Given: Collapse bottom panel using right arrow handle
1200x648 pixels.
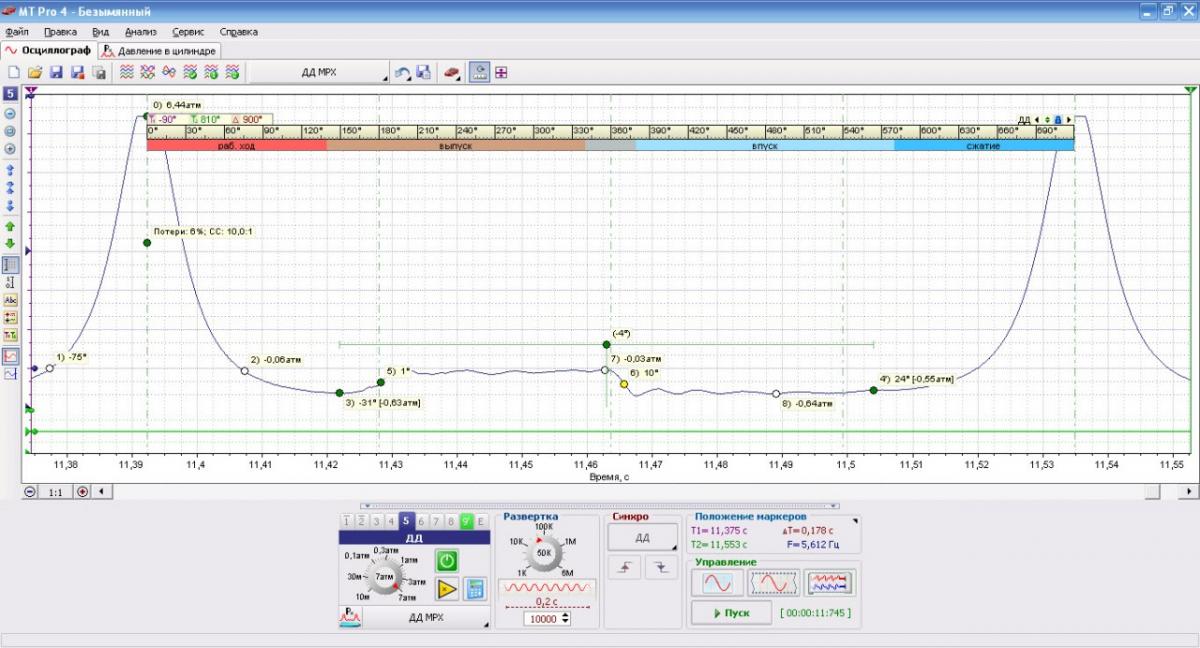Looking at the screenshot, I should [x=835, y=505].
